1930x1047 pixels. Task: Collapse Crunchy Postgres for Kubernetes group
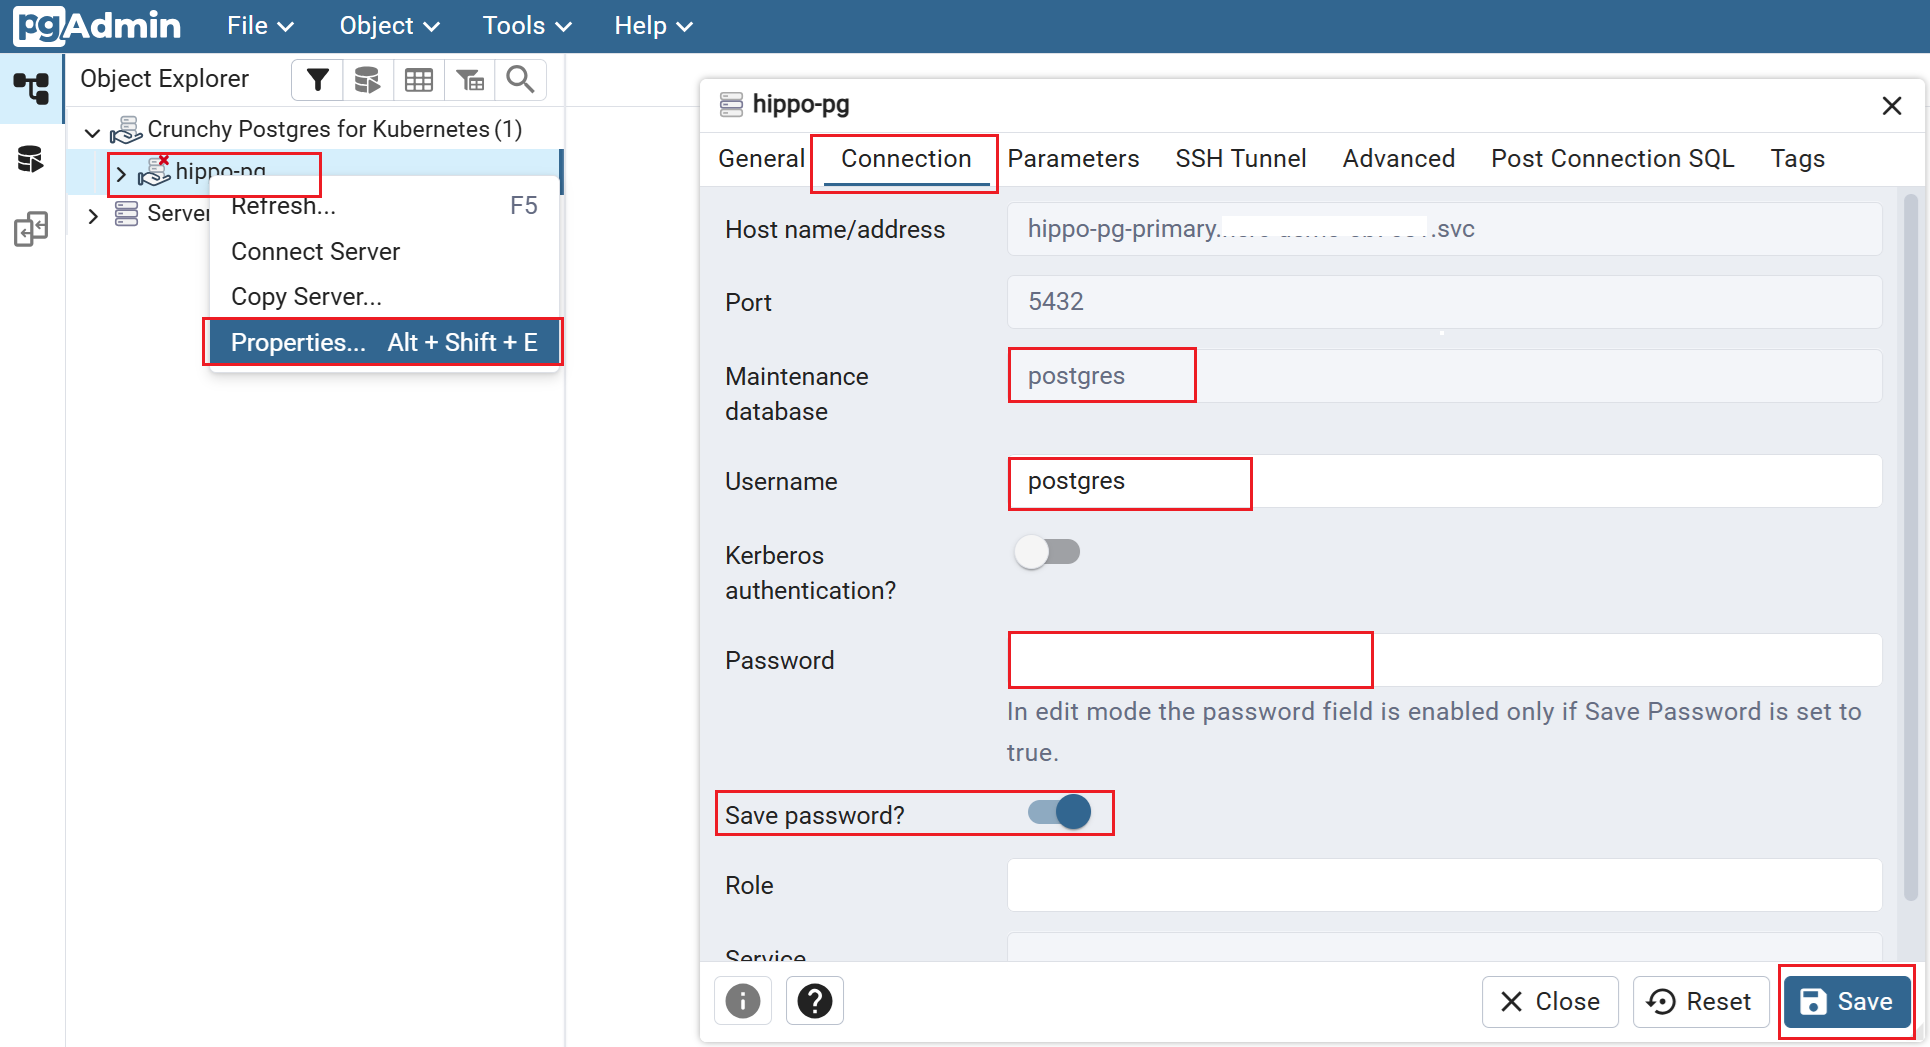[x=92, y=132]
